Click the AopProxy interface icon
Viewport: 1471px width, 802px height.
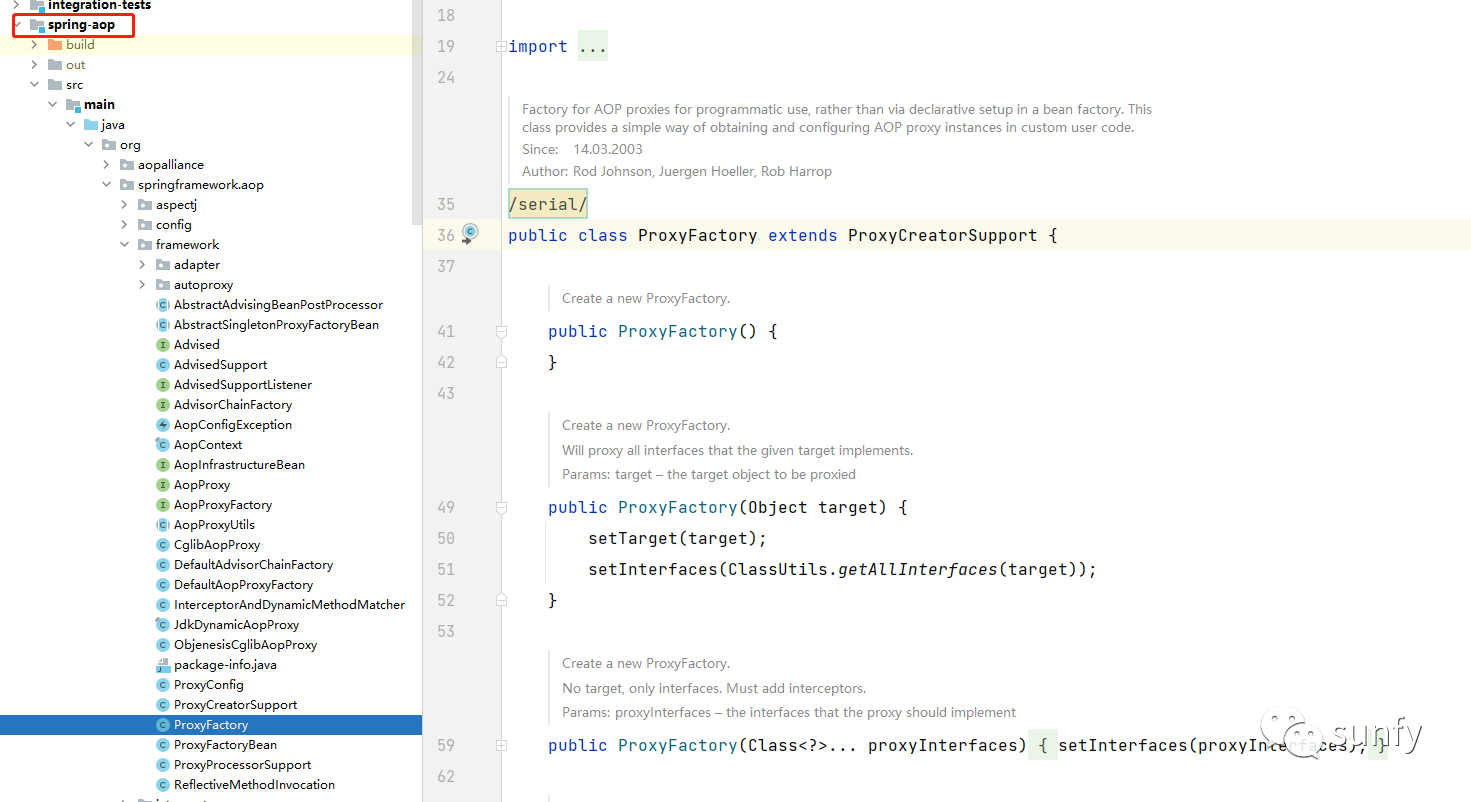click(163, 485)
